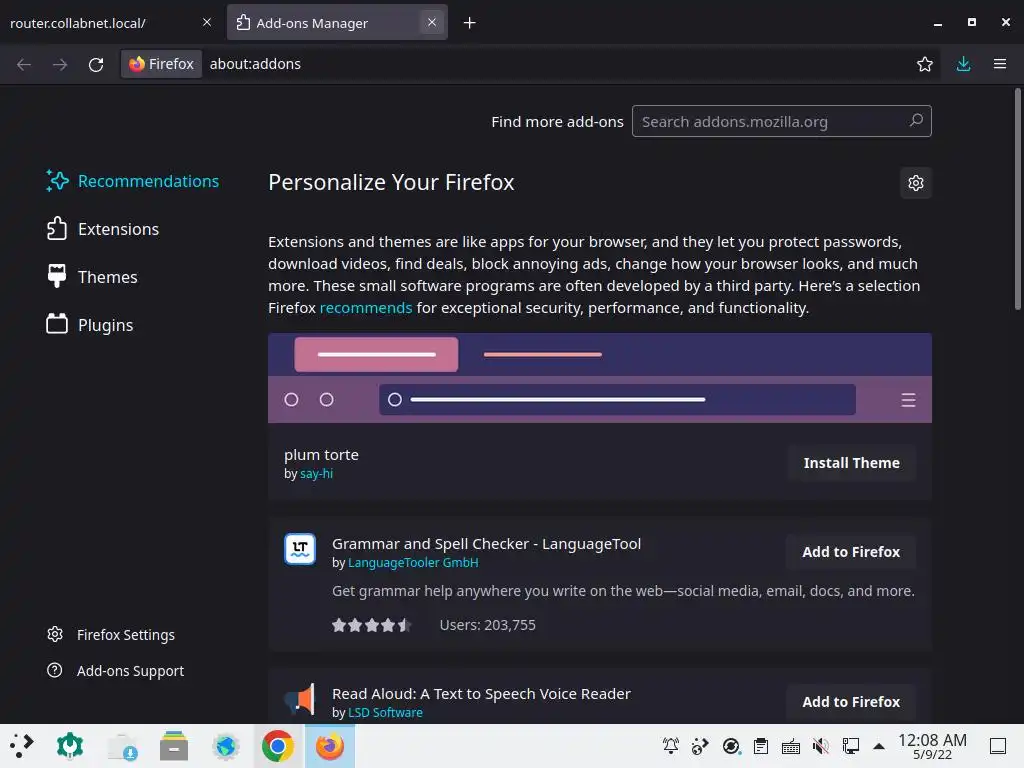1024x768 pixels.
Task: Go back one page
Action: (x=24, y=64)
